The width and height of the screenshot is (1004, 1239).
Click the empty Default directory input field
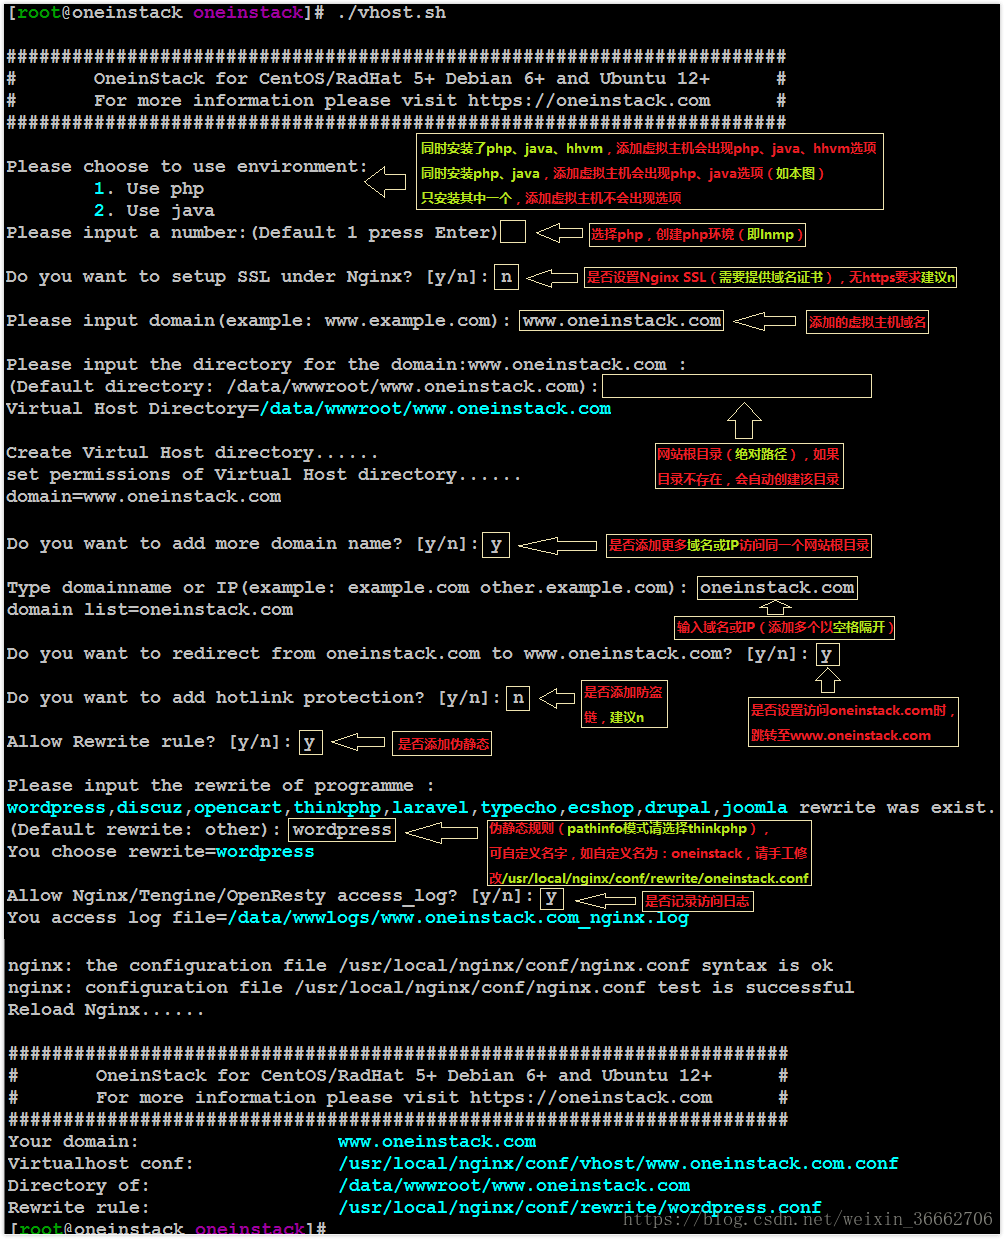737,386
